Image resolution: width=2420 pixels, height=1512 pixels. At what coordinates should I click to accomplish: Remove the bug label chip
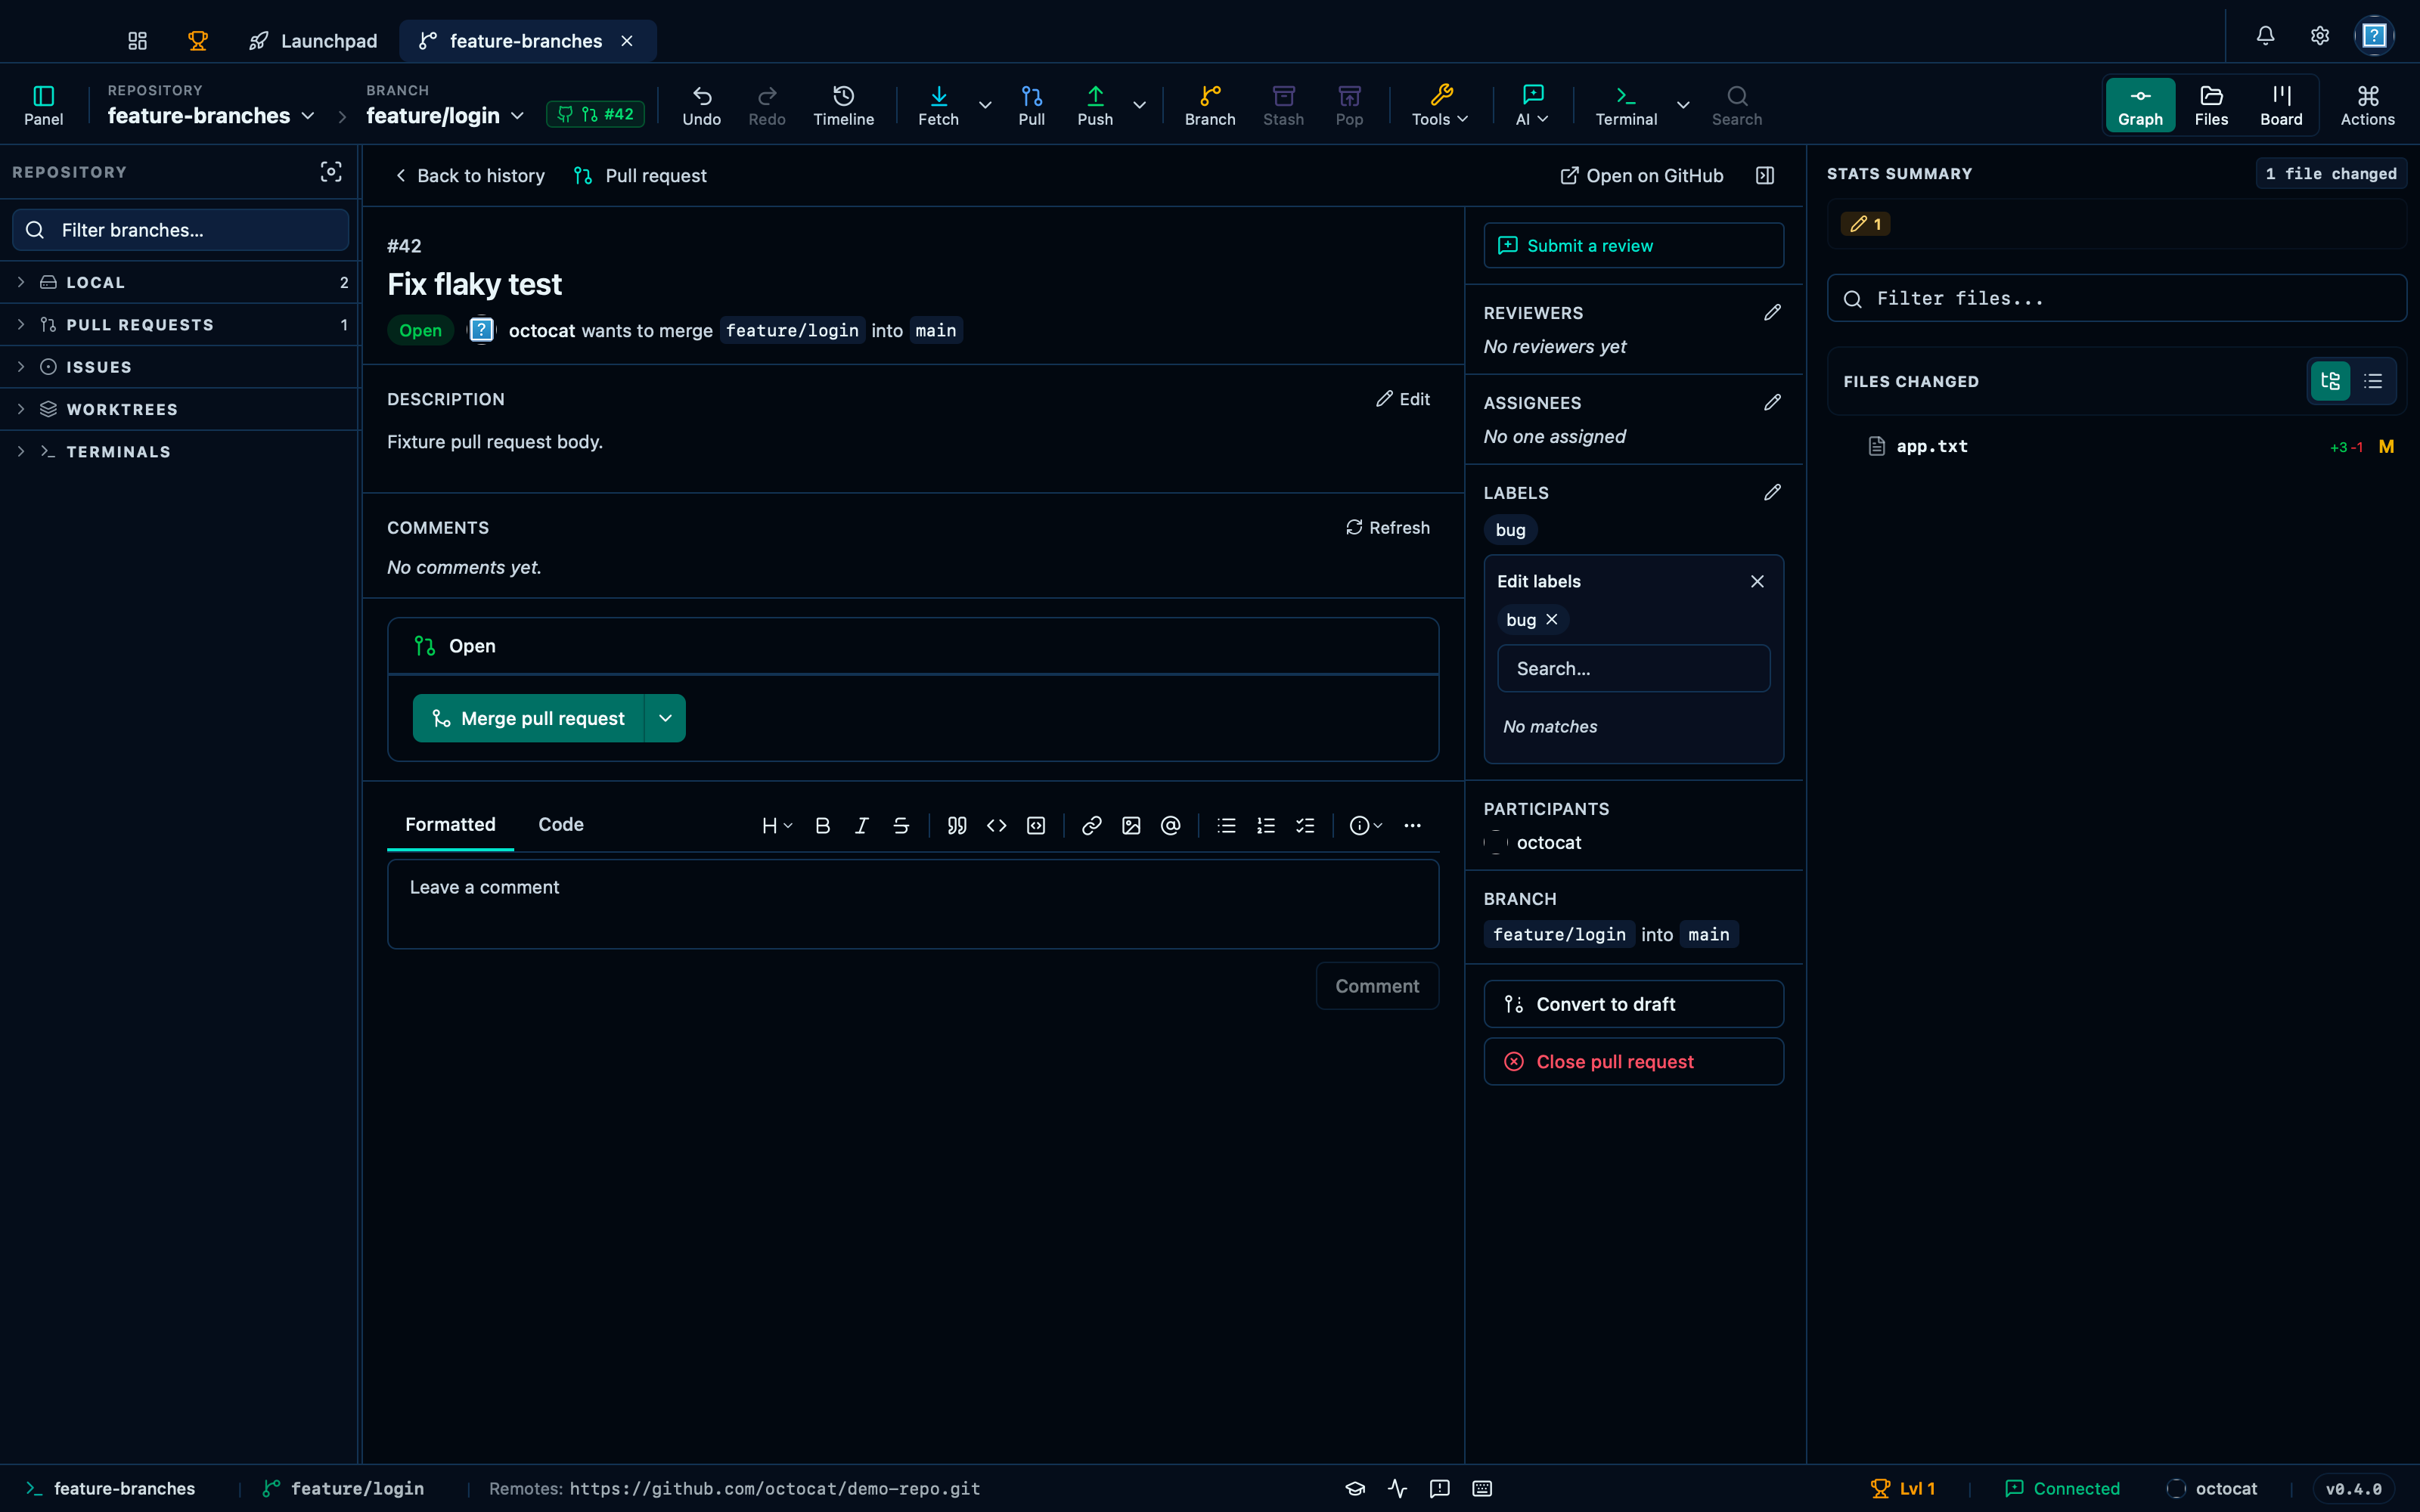[1552, 620]
